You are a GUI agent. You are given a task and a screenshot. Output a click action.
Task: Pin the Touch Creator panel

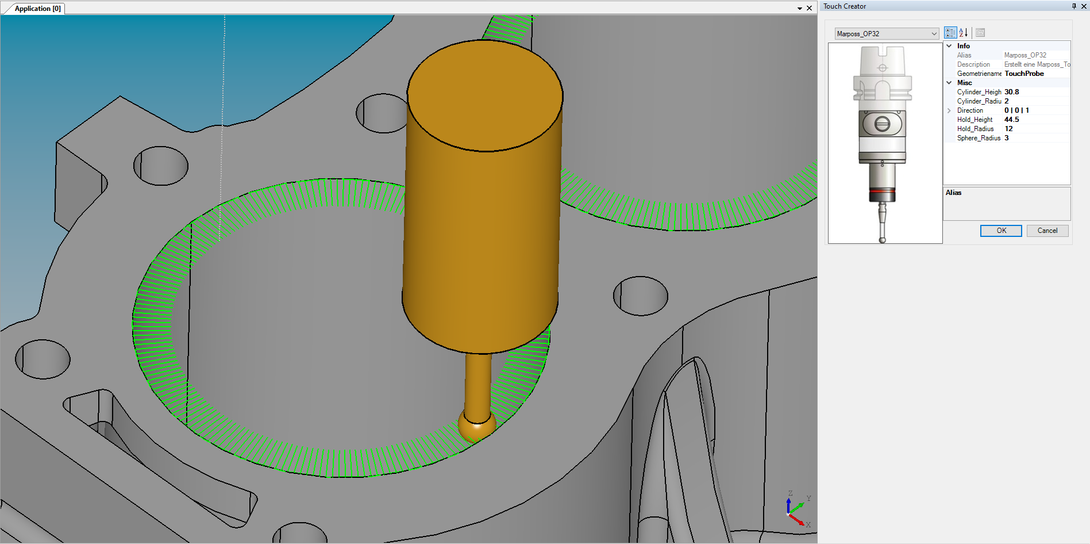click(1075, 6)
